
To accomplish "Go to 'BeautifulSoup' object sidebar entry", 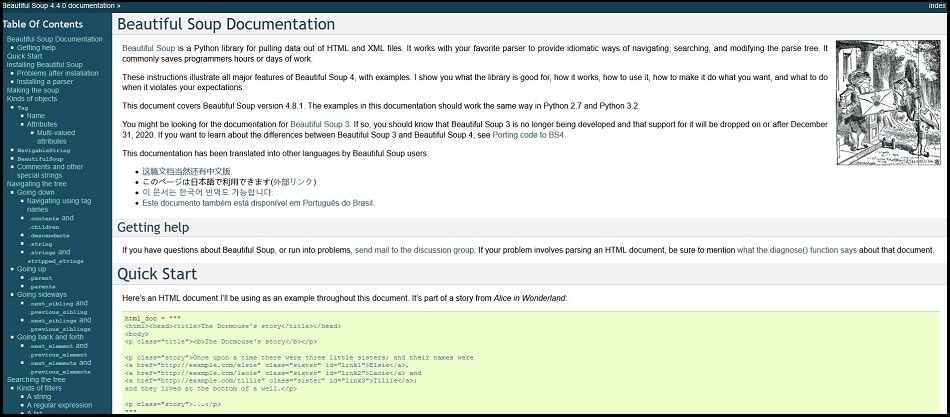I will coord(40,158).
